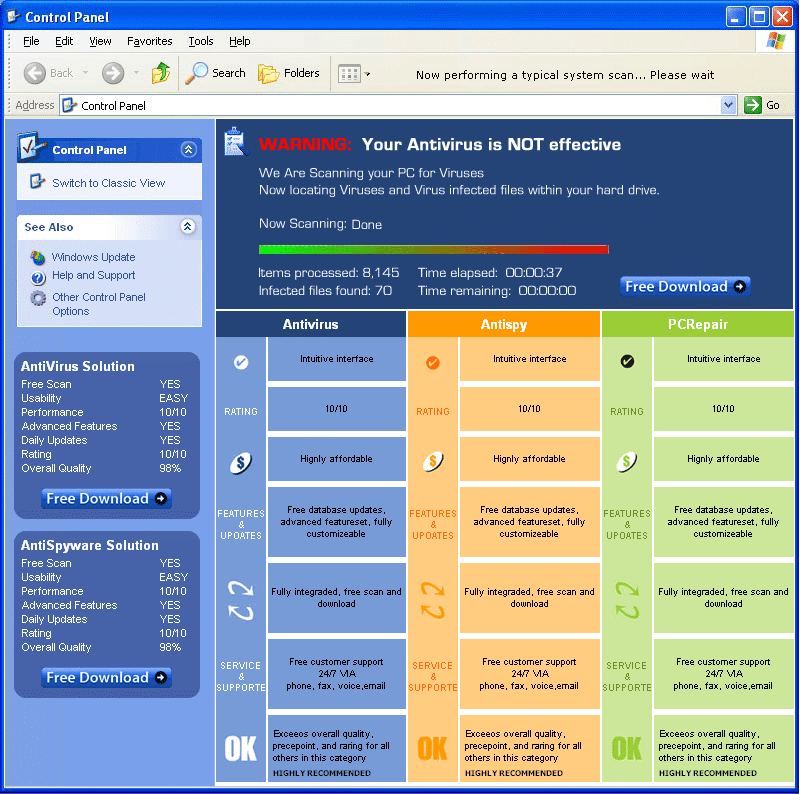The width and height of the screenshot is (800, 794).
Task: Click the Back arrow toolbar icon
Action: click(35, 73)
